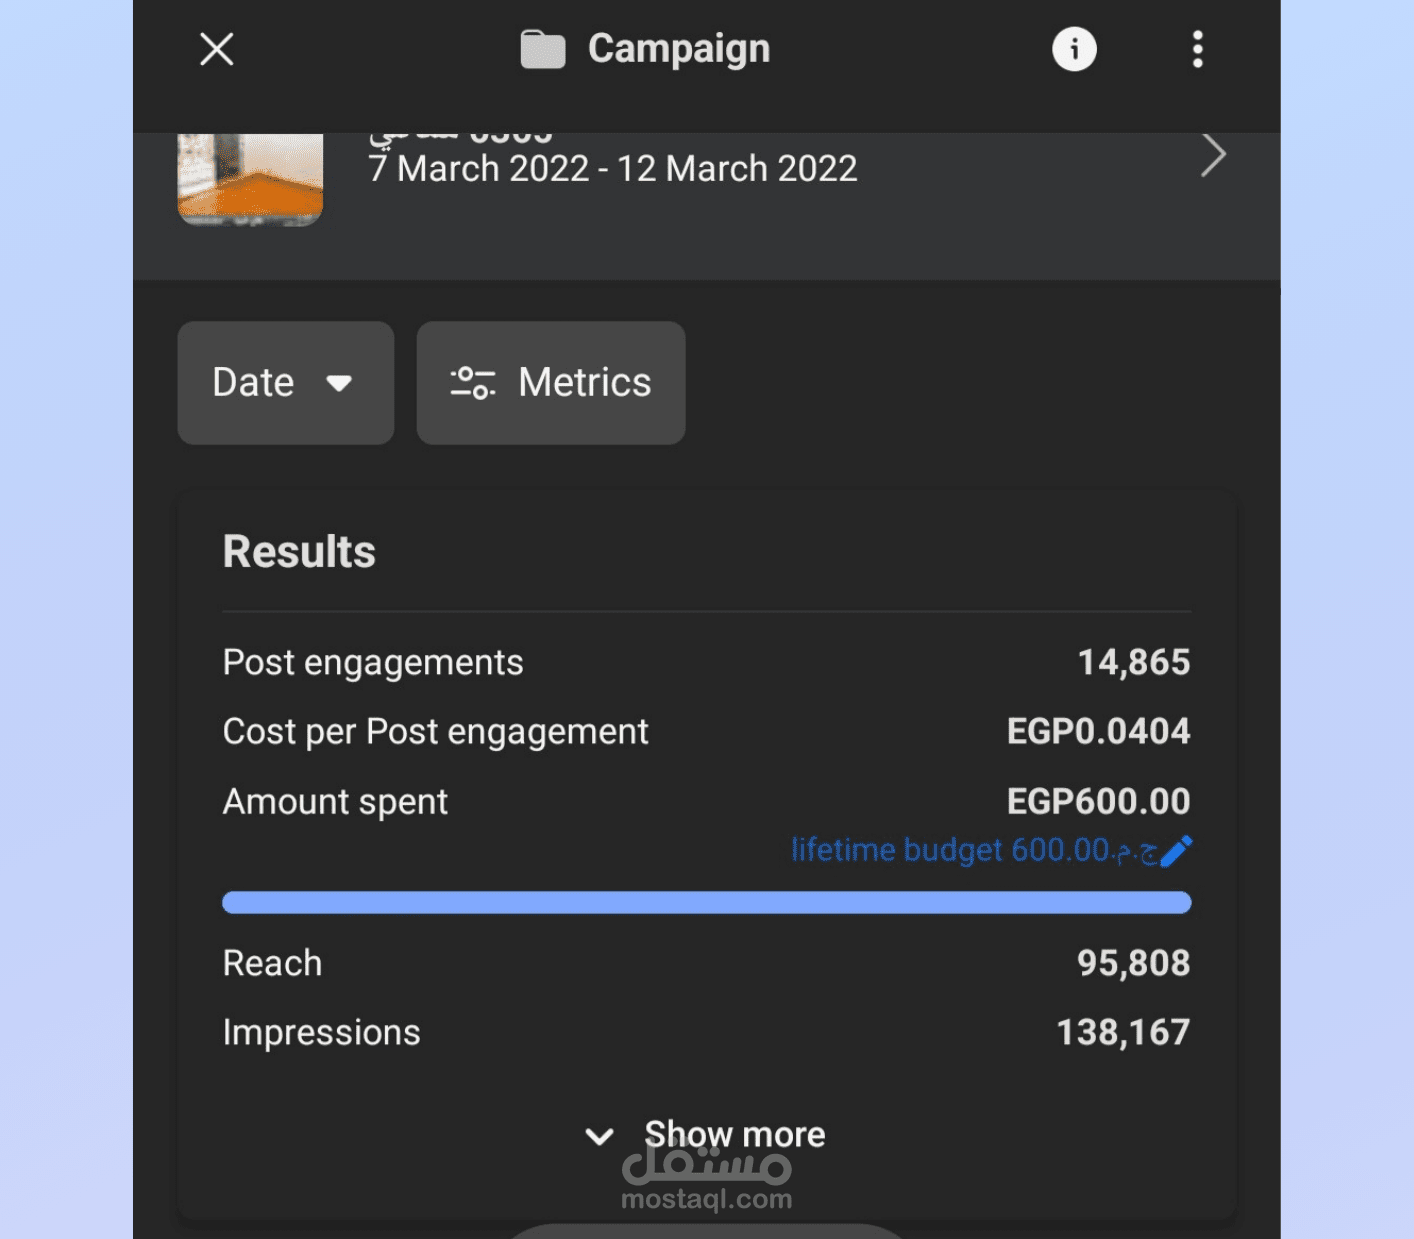Edit lifetime budget with pencil icon
This screenshot has width=1414, height=1239.
pyautogui.click(x=1177, y=850)
